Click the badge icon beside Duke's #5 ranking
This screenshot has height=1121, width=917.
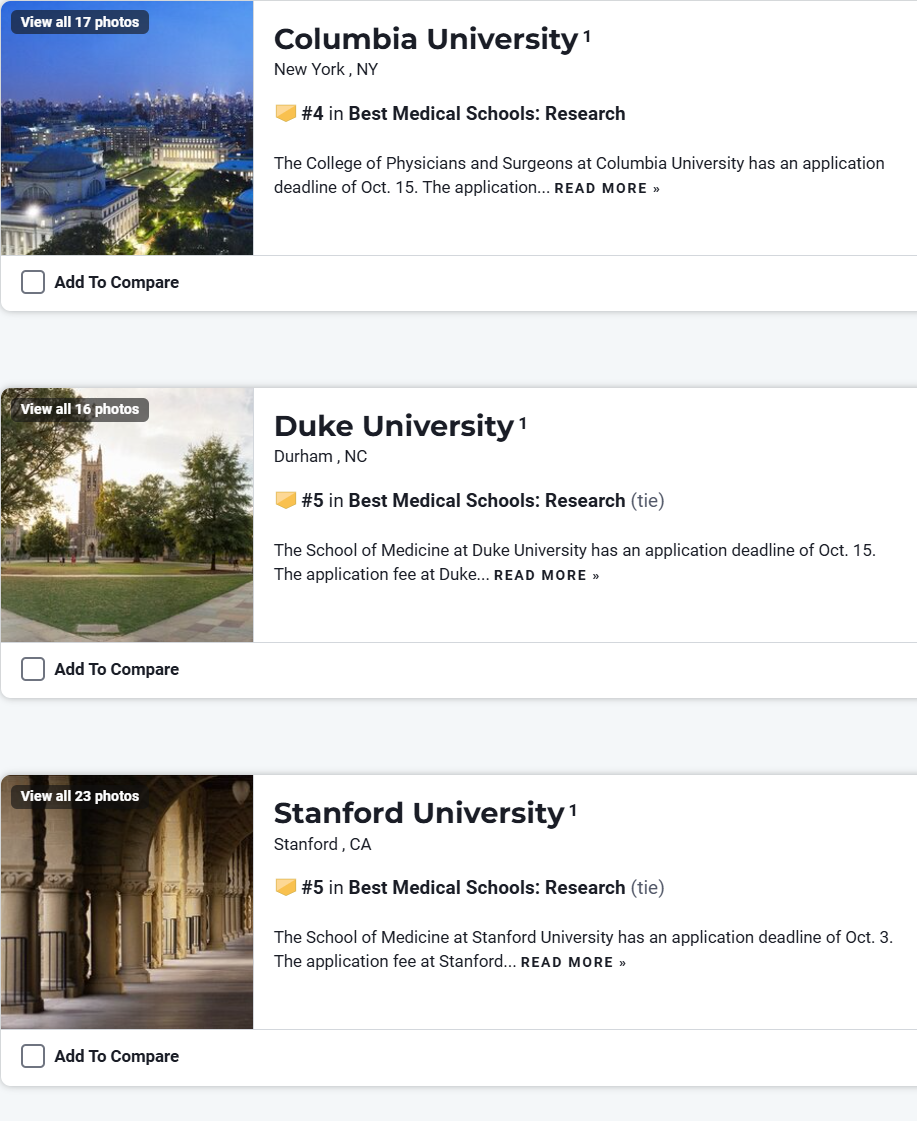pyautogui.click(x=285, y=501)
